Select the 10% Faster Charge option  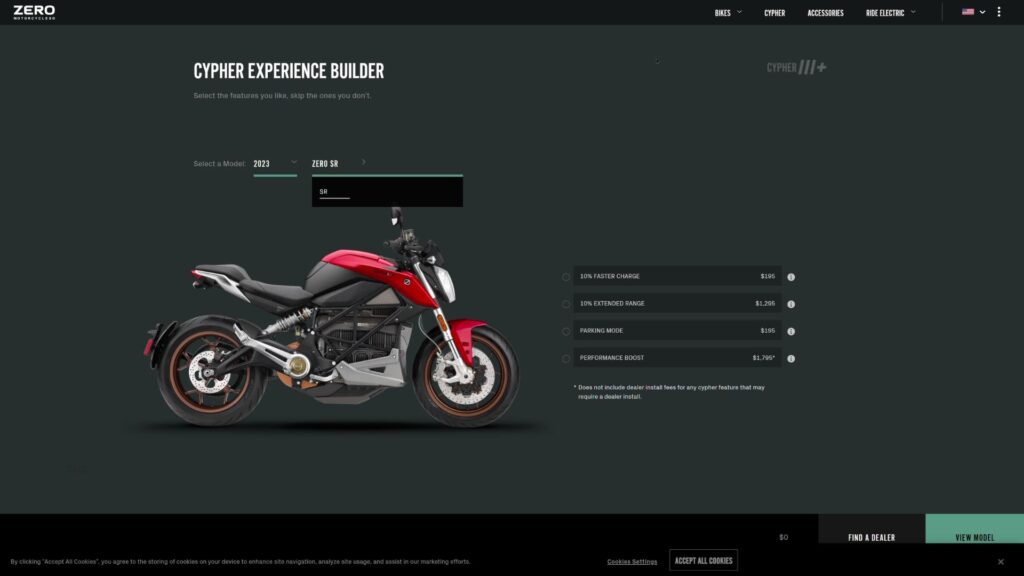[x=566, y=277]
